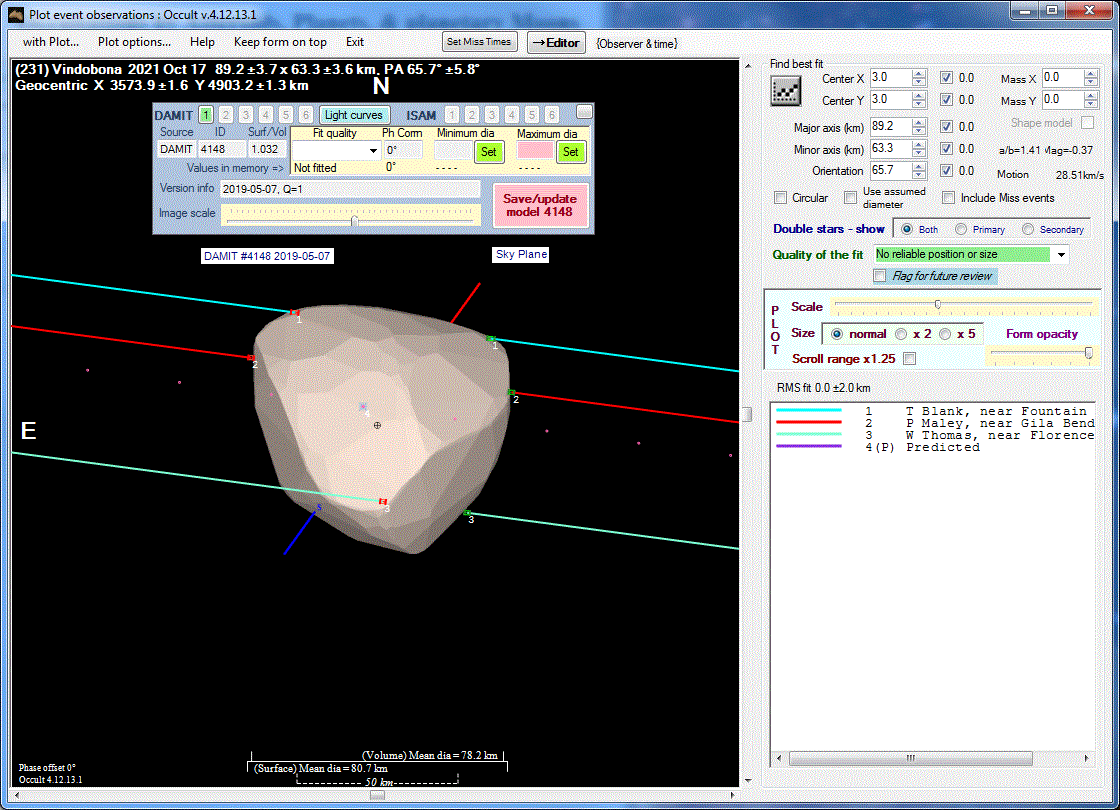
Task: Open the Plot options menu
Action: 134,42
